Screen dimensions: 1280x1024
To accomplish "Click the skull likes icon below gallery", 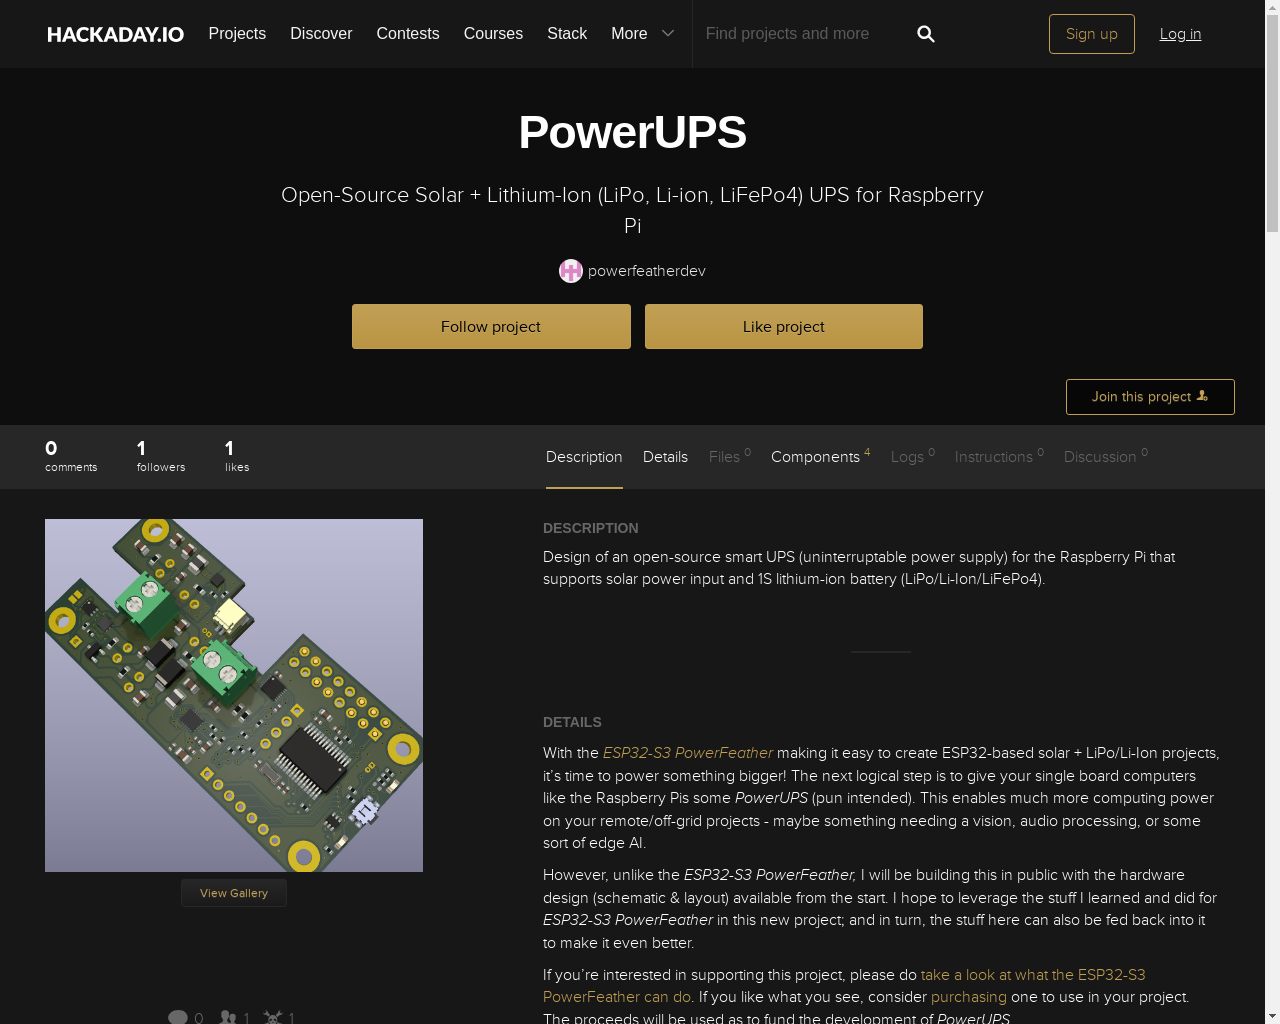I will tap(273, 1017).
